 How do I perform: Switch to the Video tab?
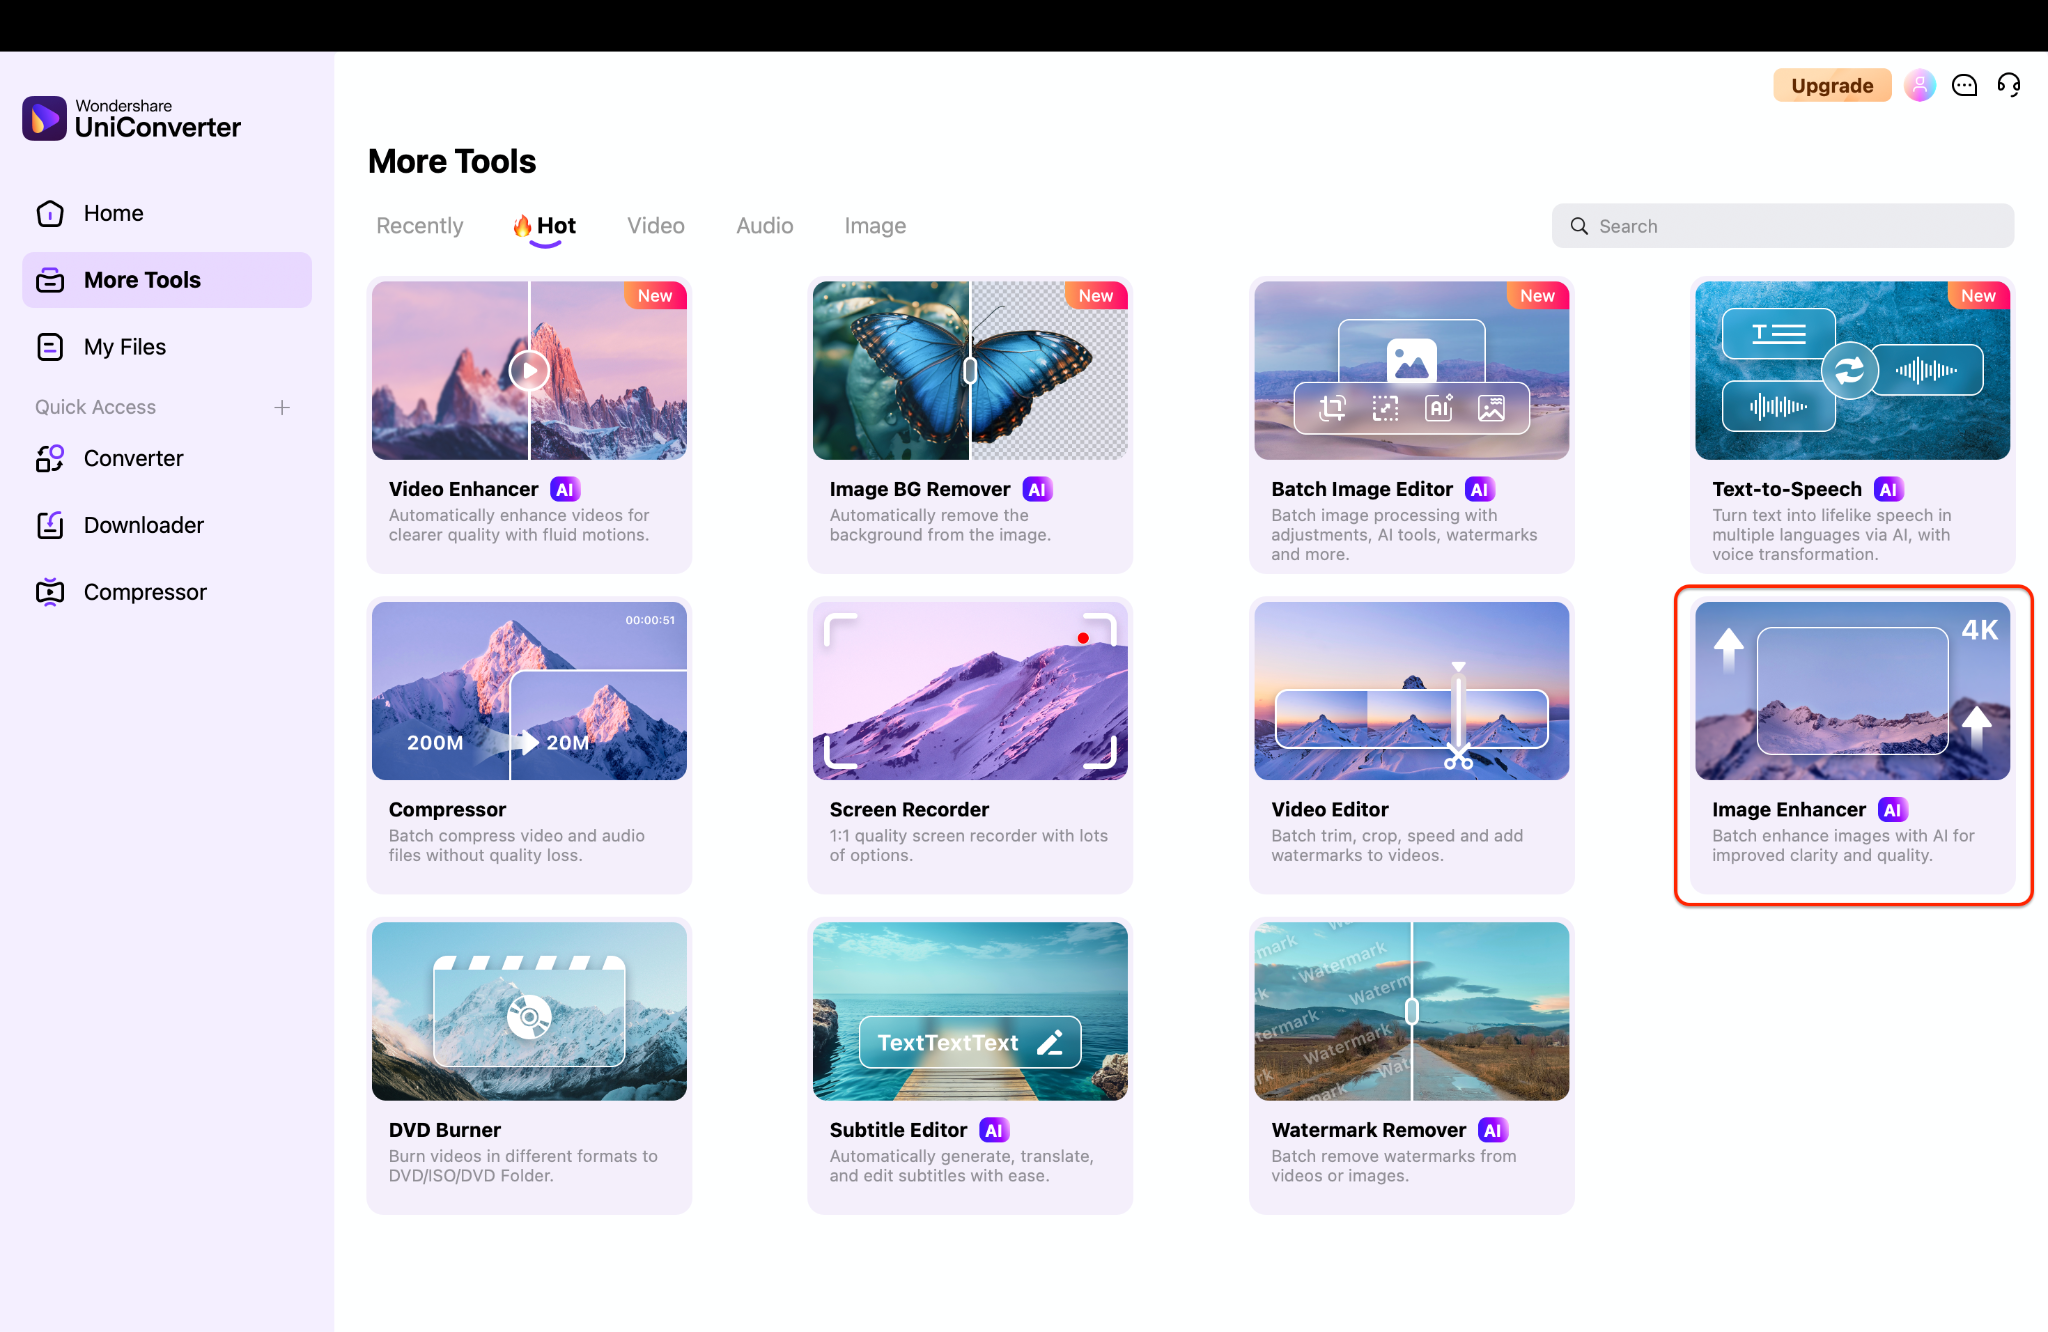click(656, 226)
